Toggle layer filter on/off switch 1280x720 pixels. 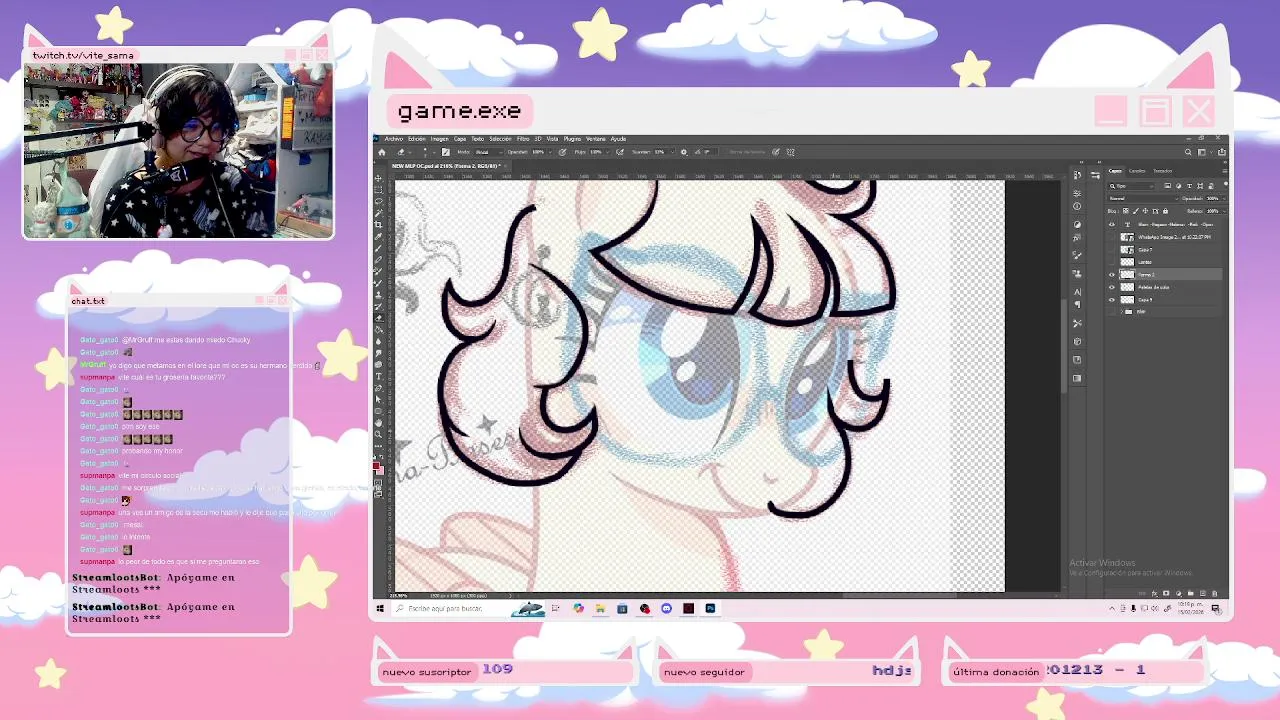(1225, 184)
